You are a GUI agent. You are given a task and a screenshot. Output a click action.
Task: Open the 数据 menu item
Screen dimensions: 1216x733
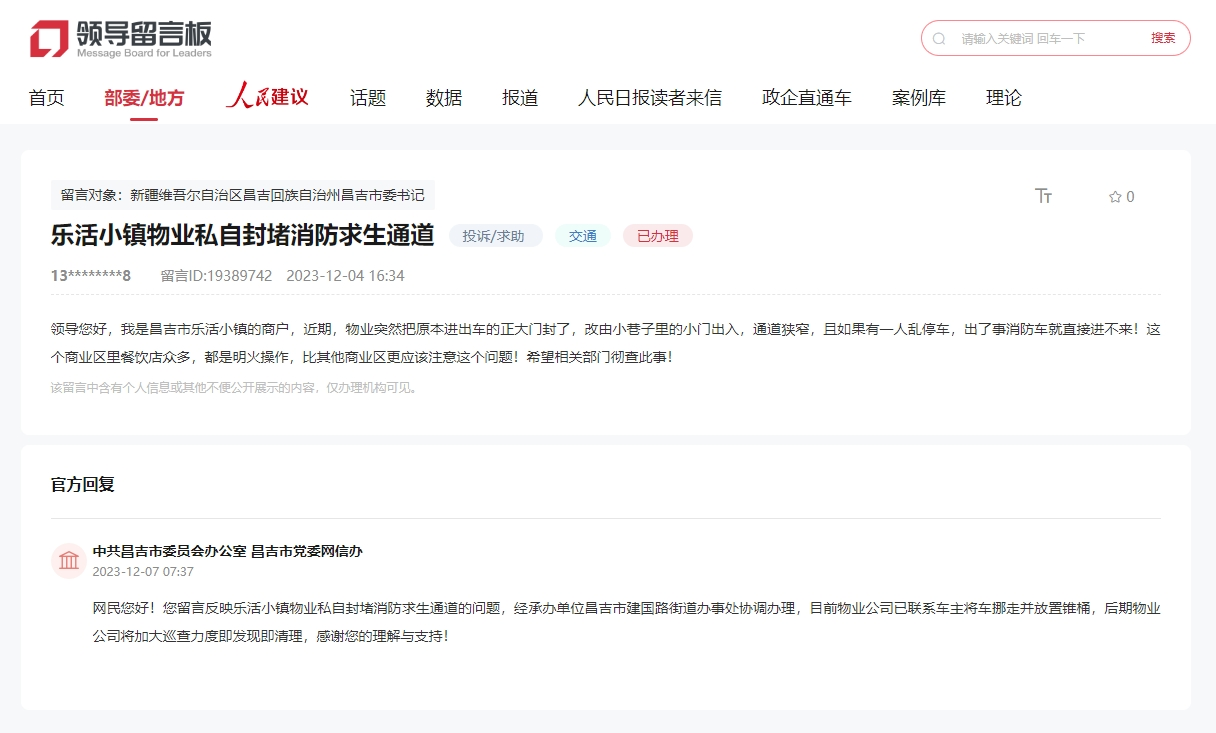(x=444, y=98)
